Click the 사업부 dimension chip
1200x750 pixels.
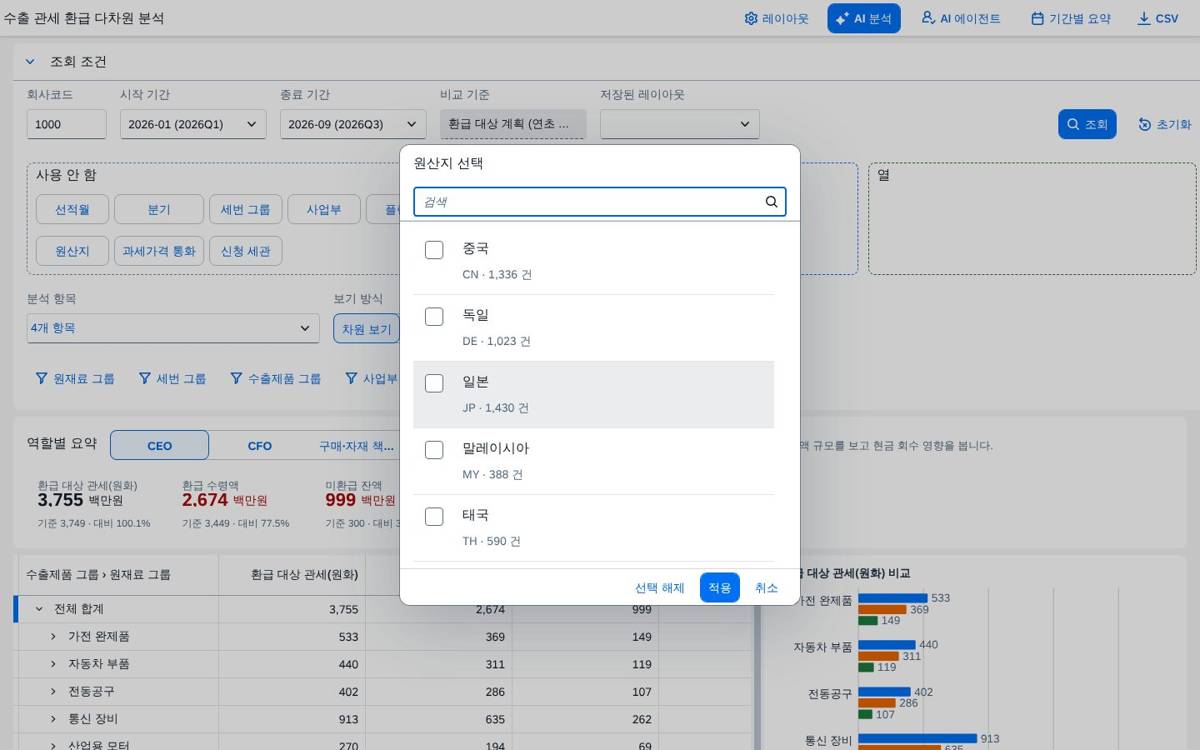[x=324, y=210]
